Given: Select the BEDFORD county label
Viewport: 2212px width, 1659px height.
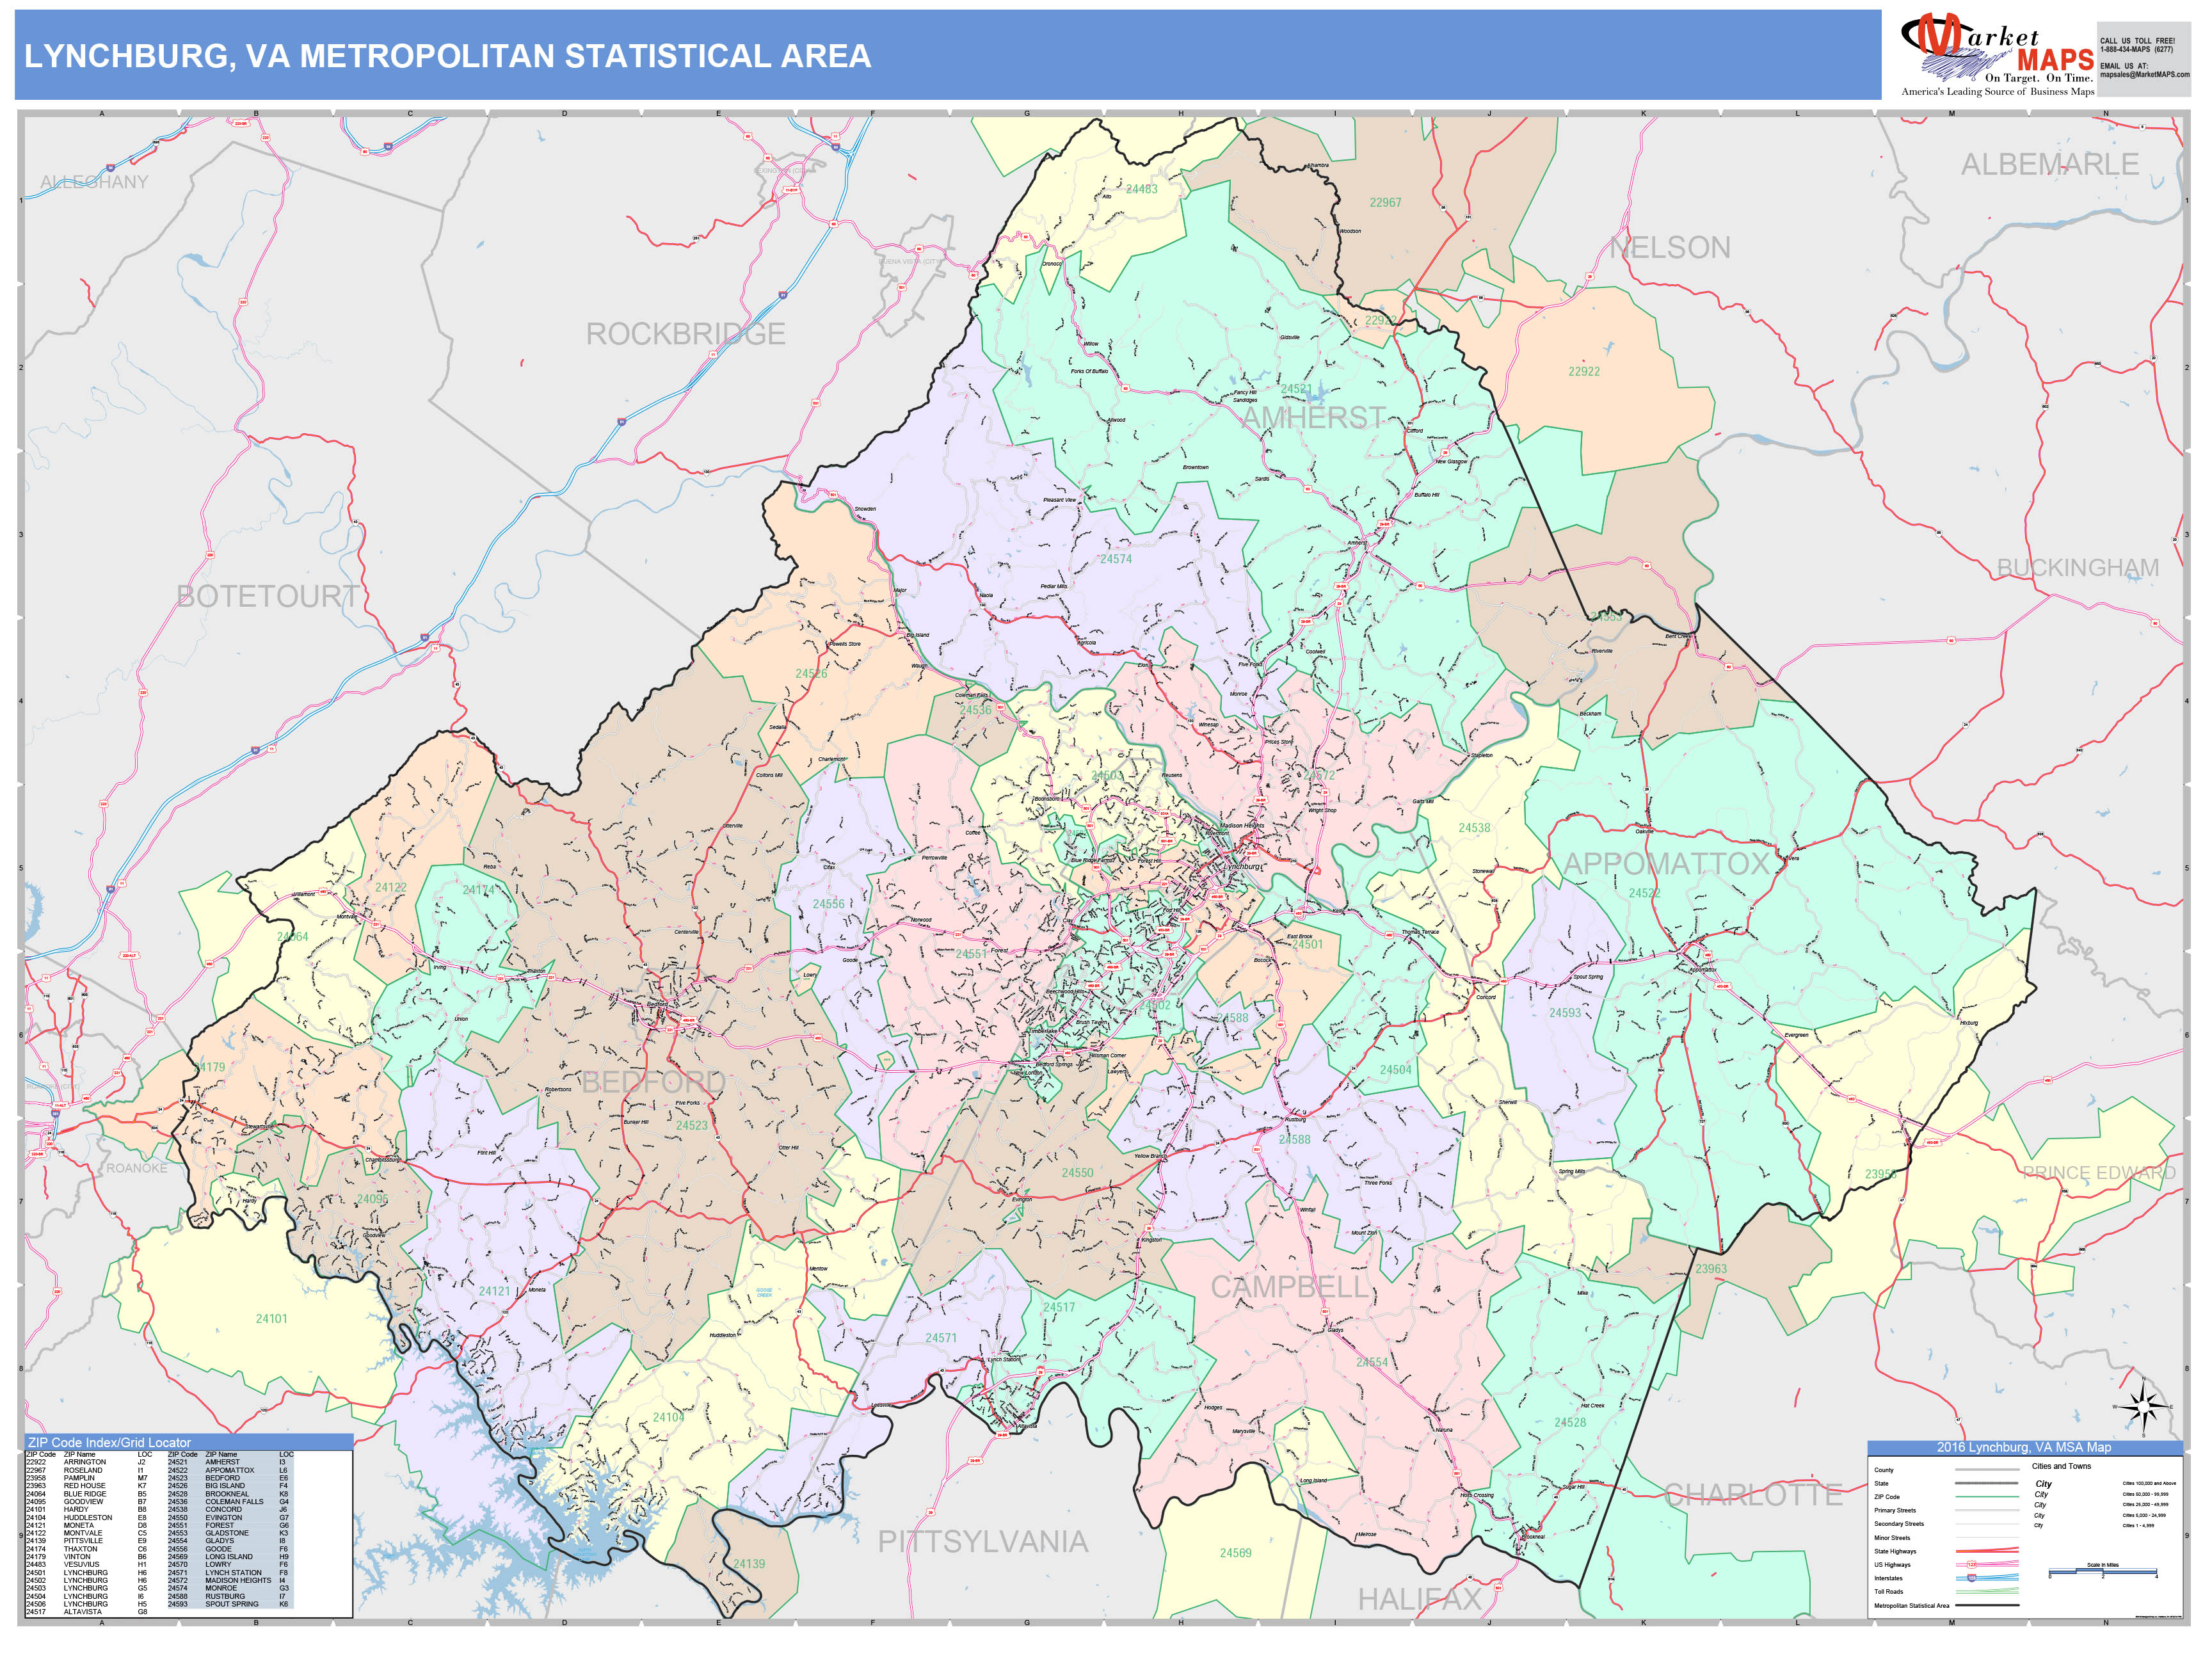Looking at the screenshot, I should pyautogui.click(x=653, y=1082).
